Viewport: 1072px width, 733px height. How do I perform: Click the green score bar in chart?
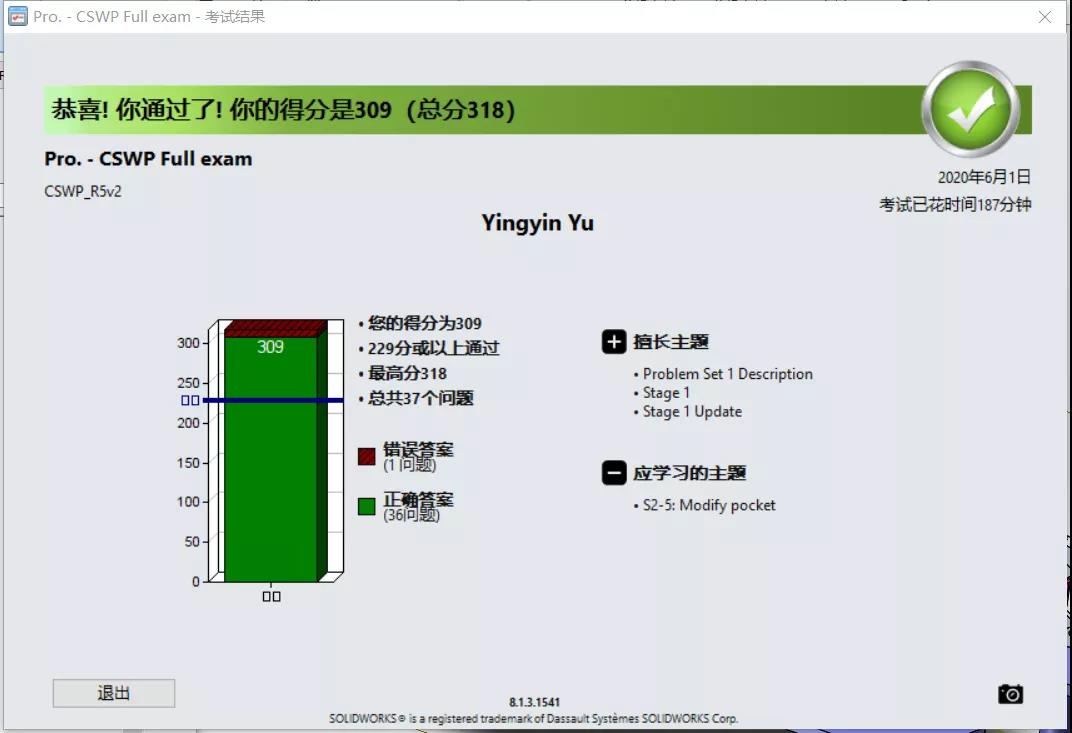[x=270, y=470]
